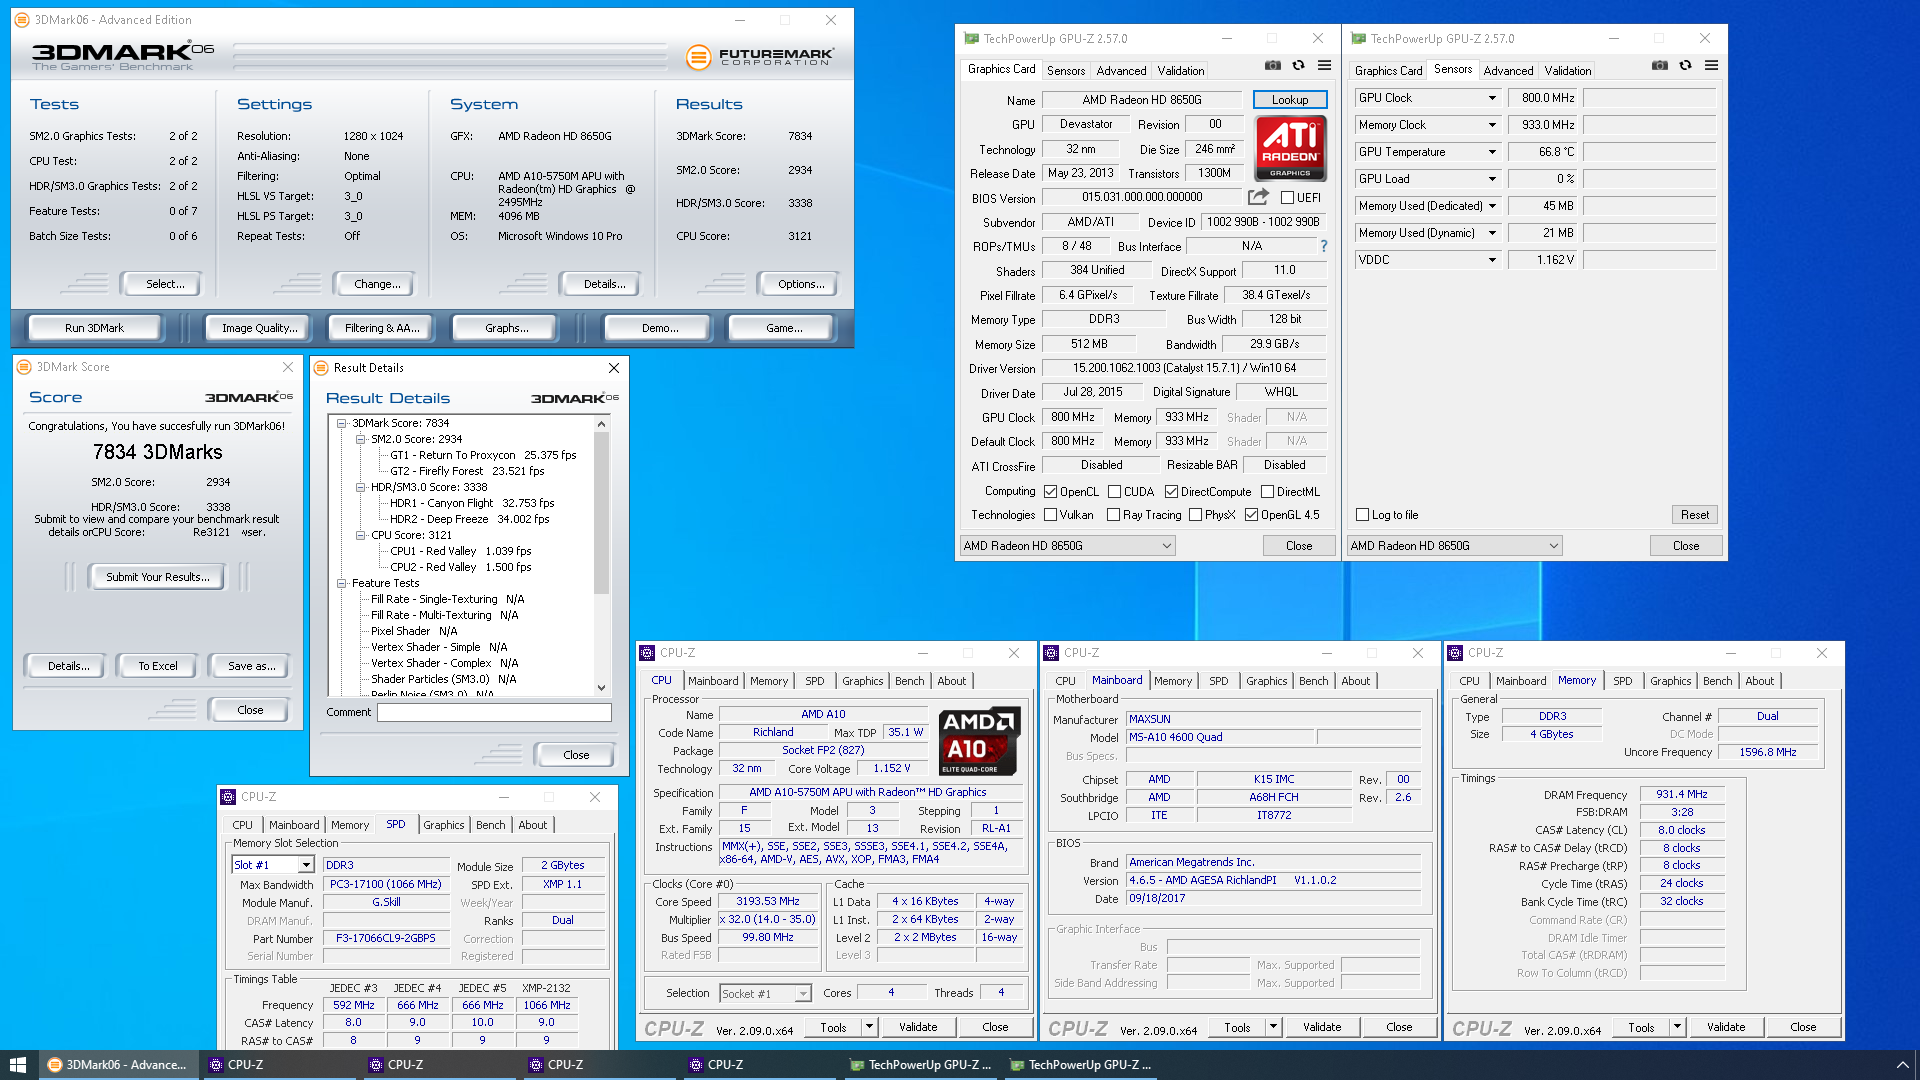
Task: Select GT1 - Return To Proxycon tree row
Action: (x=483, y=455)
